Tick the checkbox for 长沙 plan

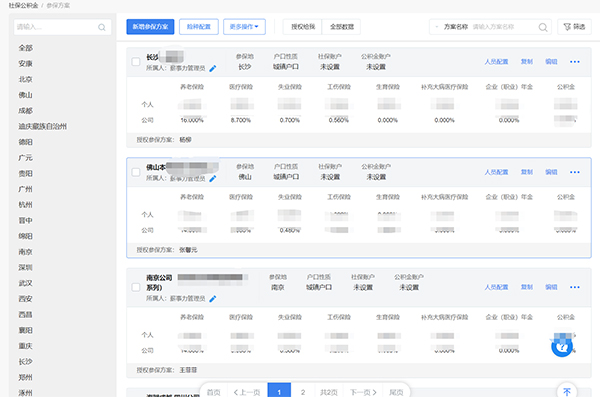coord(136,62)
